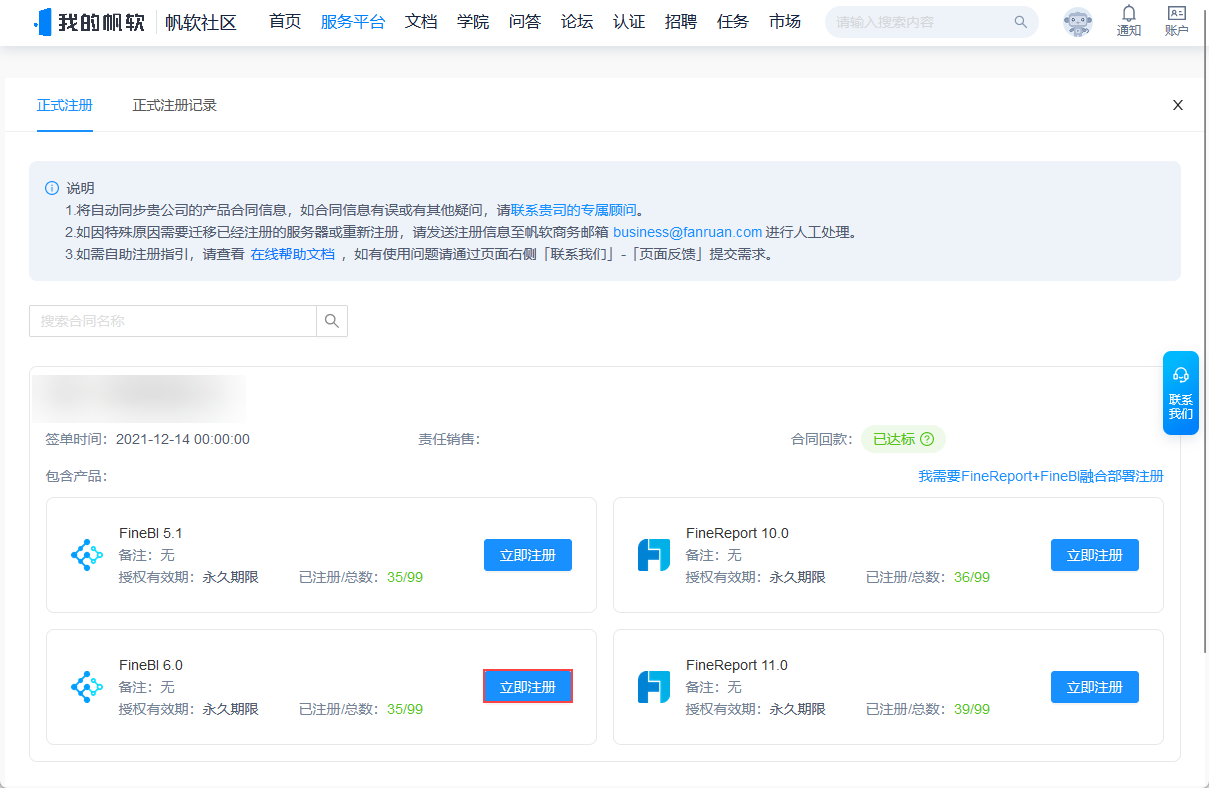Open 市场 in top navigation
1209x788 pixels.
click(x=785, y=22)
